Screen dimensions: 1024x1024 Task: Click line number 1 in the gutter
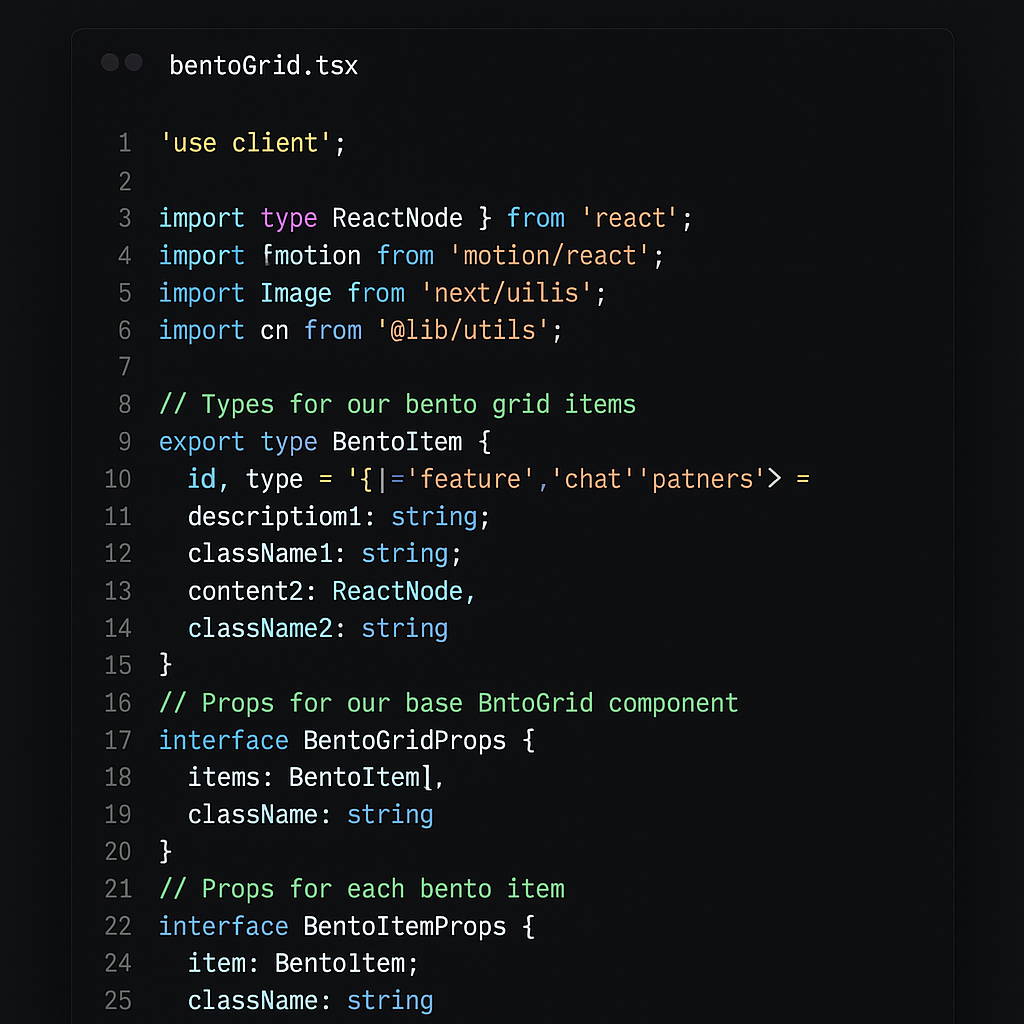124,144
